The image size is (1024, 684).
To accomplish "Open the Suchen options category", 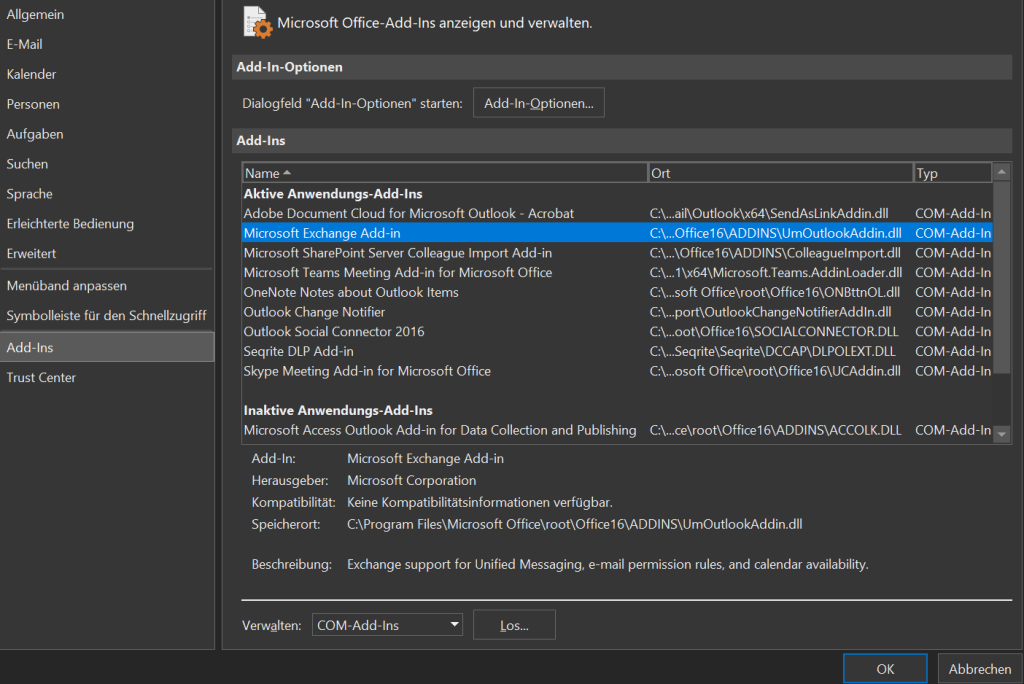I will click(27, 164).
